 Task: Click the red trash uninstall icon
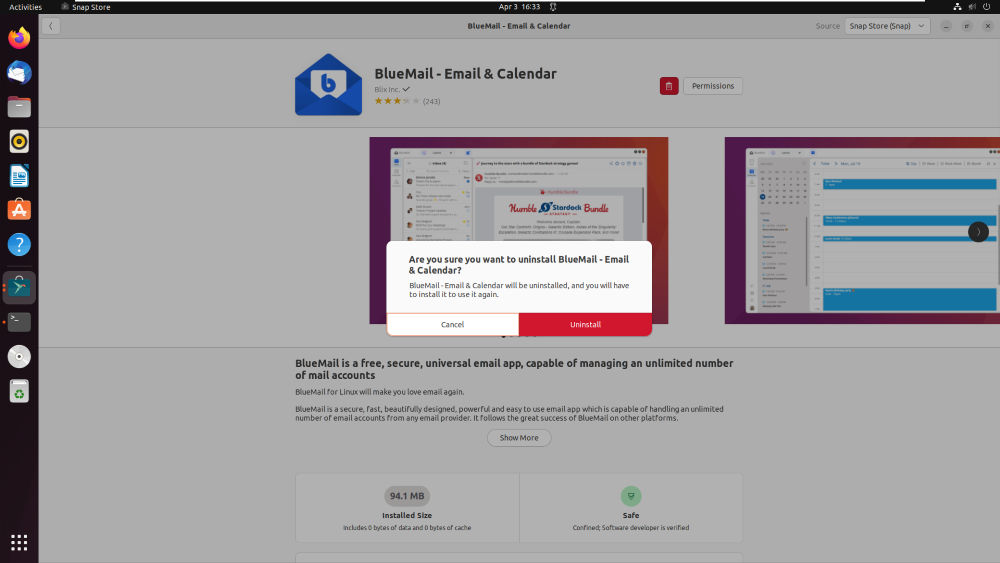tap(669, 86)
